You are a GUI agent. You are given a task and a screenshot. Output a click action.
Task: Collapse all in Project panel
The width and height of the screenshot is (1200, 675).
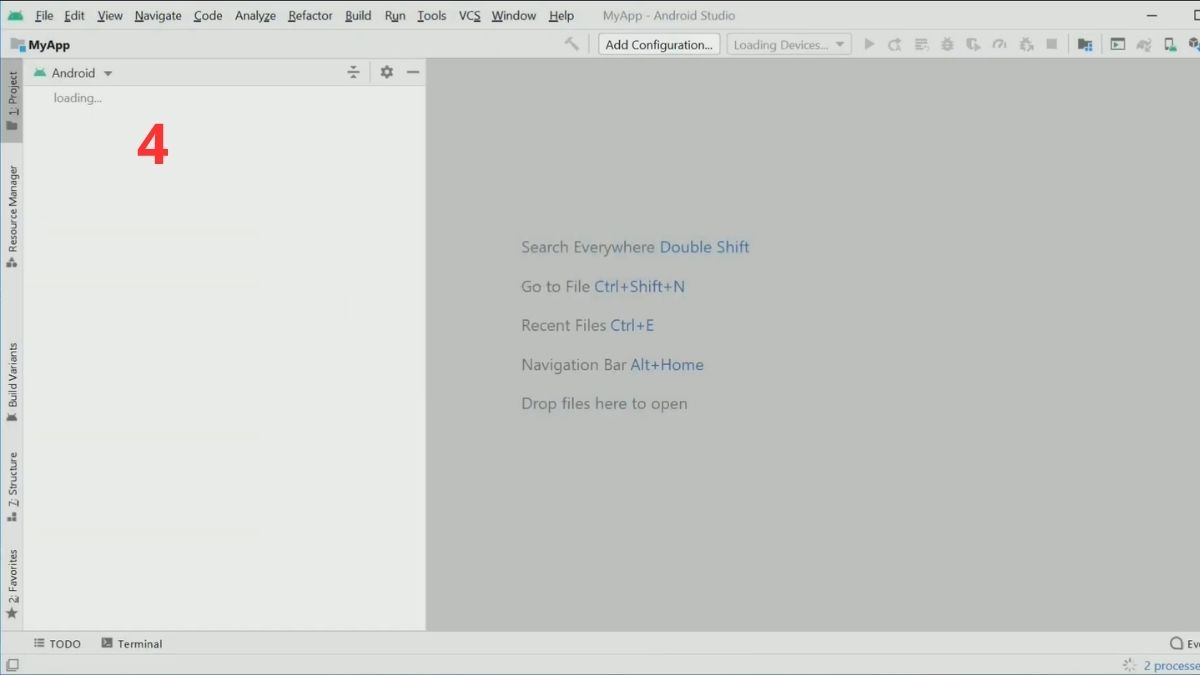click(353, 72)
